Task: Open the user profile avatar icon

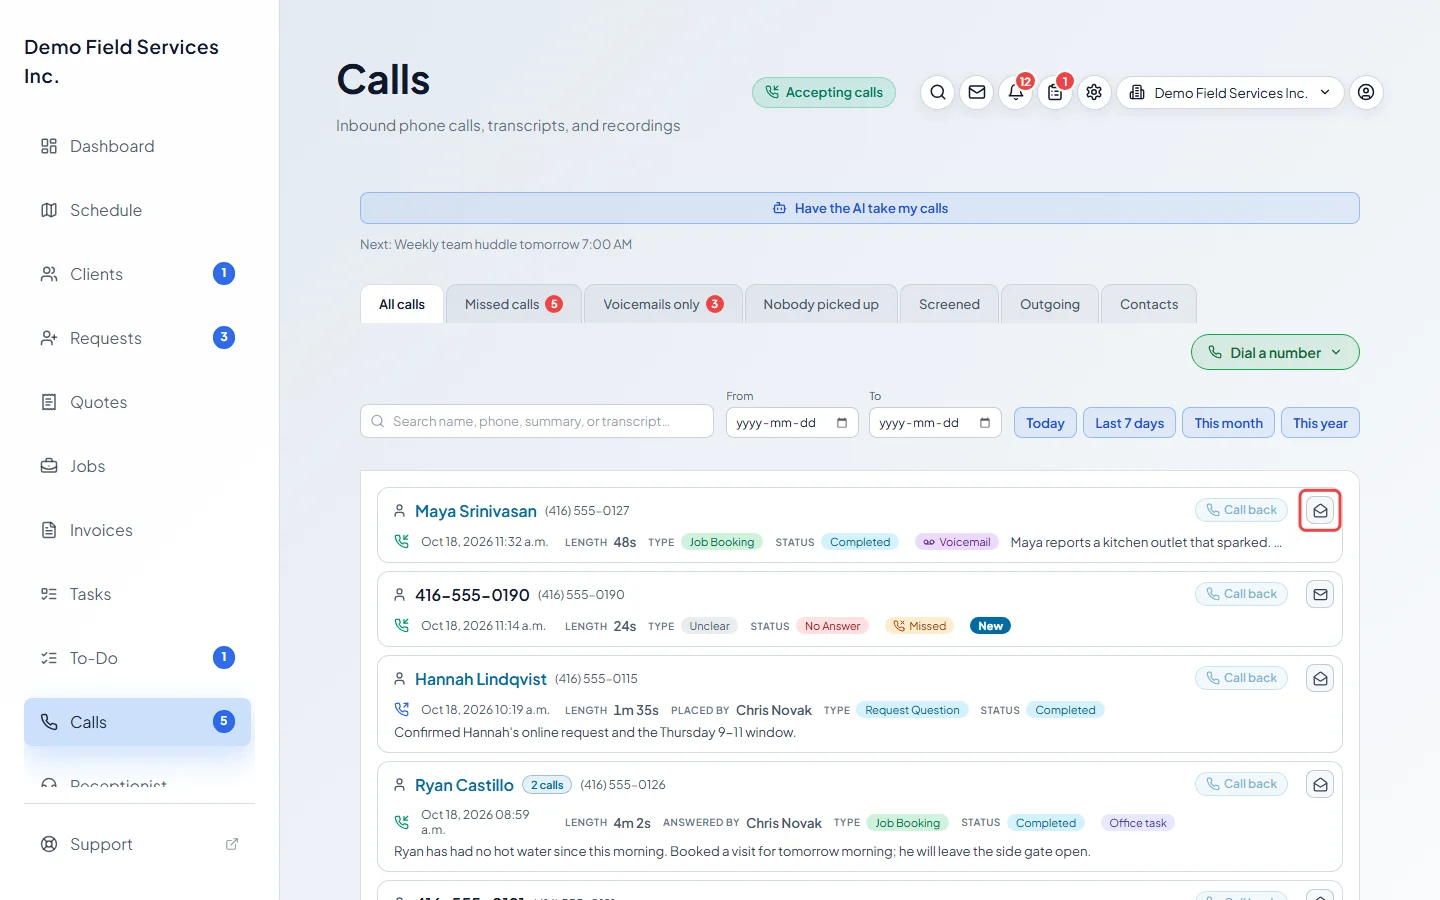Action: click(1366, 93)
